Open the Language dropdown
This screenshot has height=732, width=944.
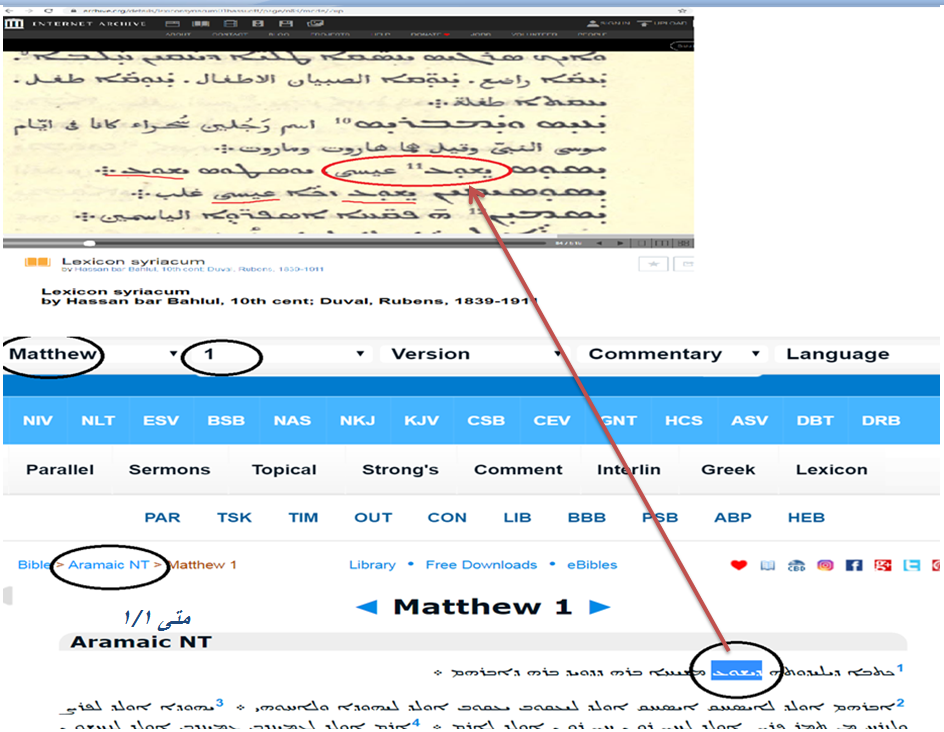pyautogui.click(x=857, y=354)
